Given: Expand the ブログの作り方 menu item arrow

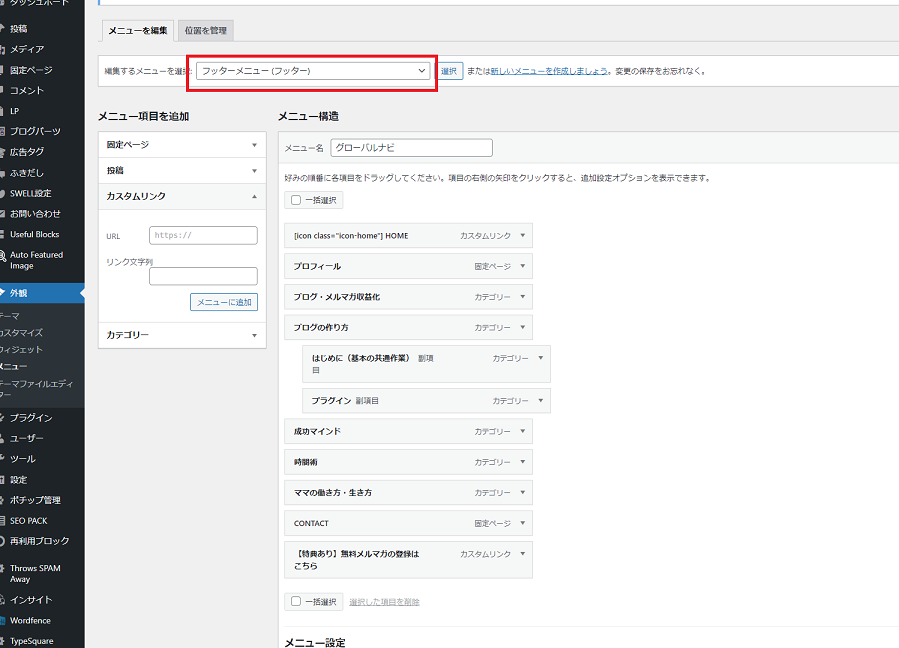Looking at the screenshot, I should point(523,327).
